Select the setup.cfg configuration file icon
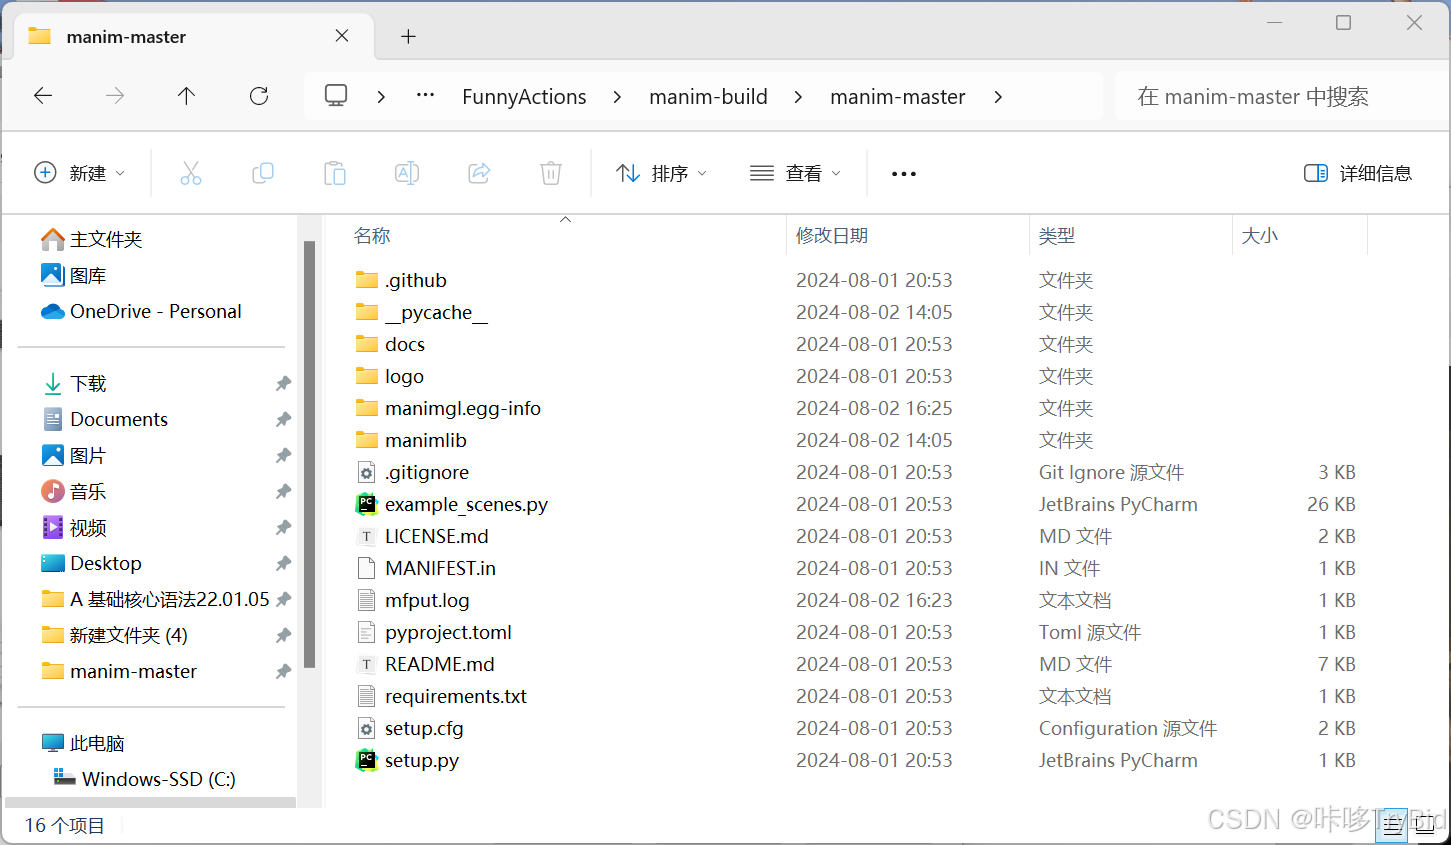The width and height of the screenshot is (1451, 845). point(367,728)
